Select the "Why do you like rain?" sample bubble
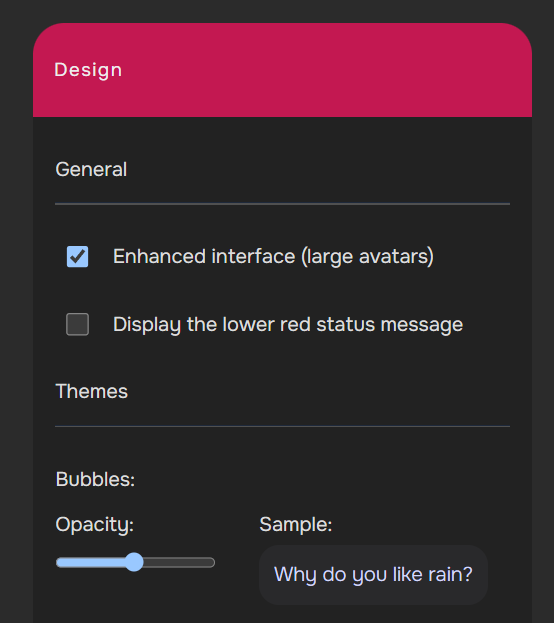554x623 pixels. click(373, 575)
